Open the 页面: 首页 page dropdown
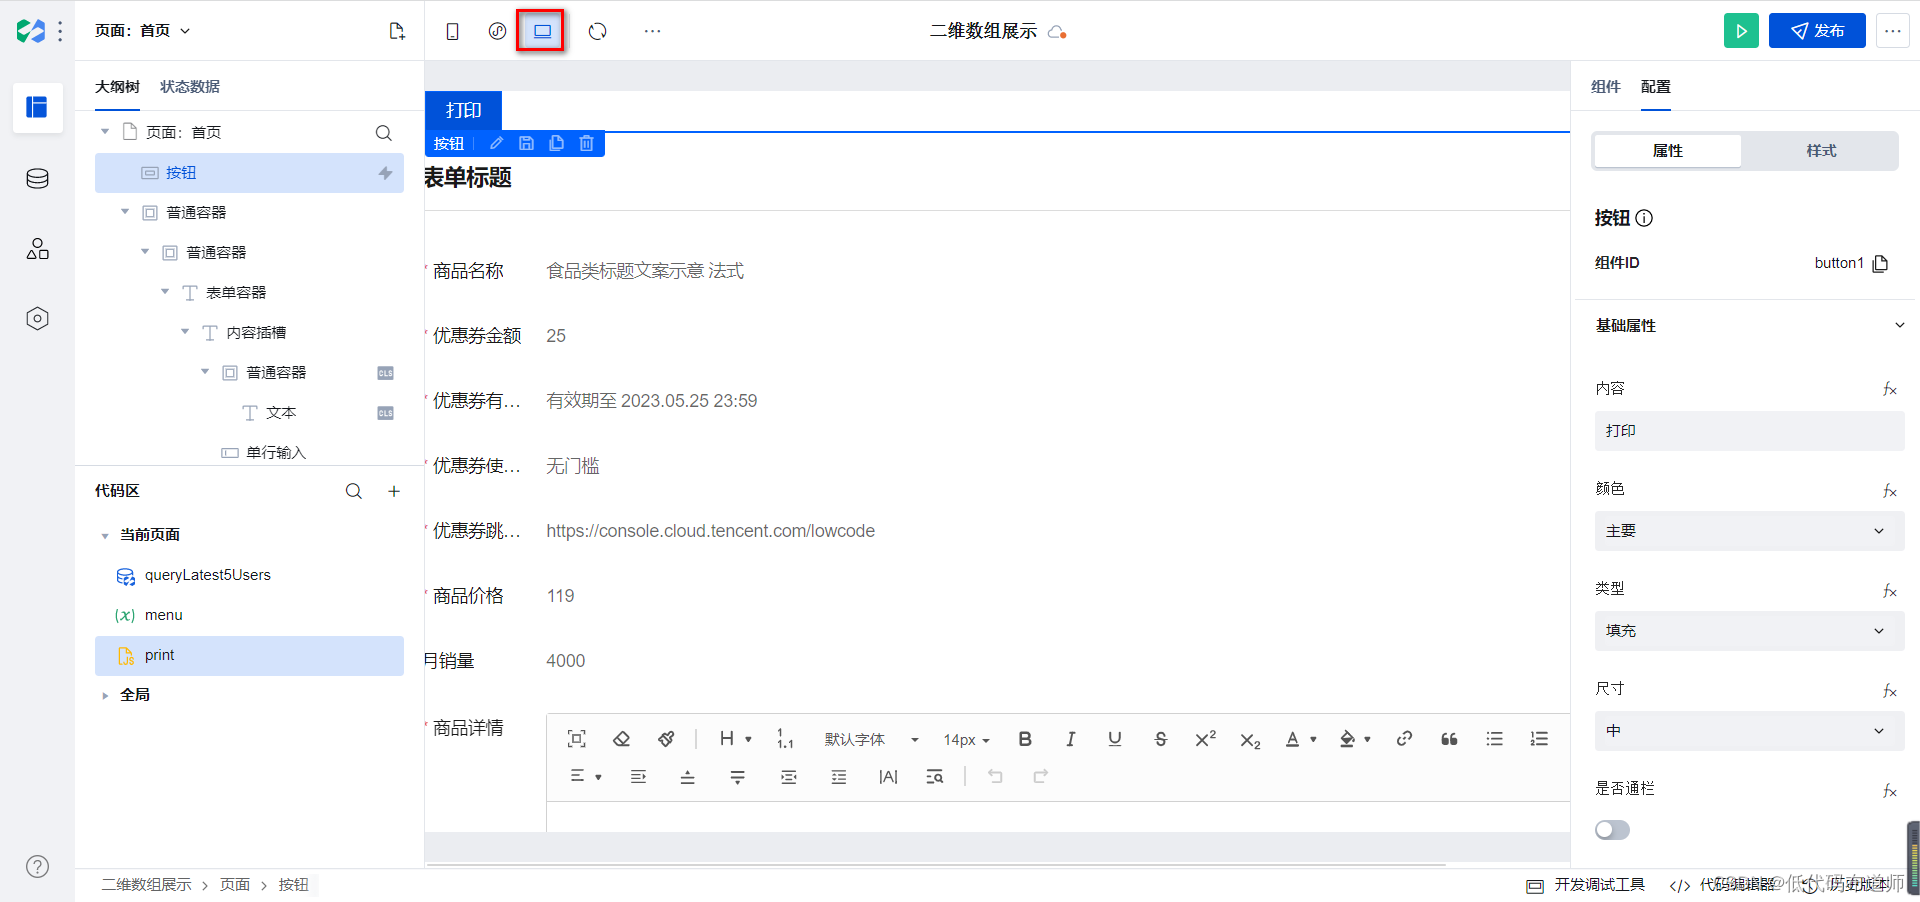The image size is (1920, 902). pos(142,31)
